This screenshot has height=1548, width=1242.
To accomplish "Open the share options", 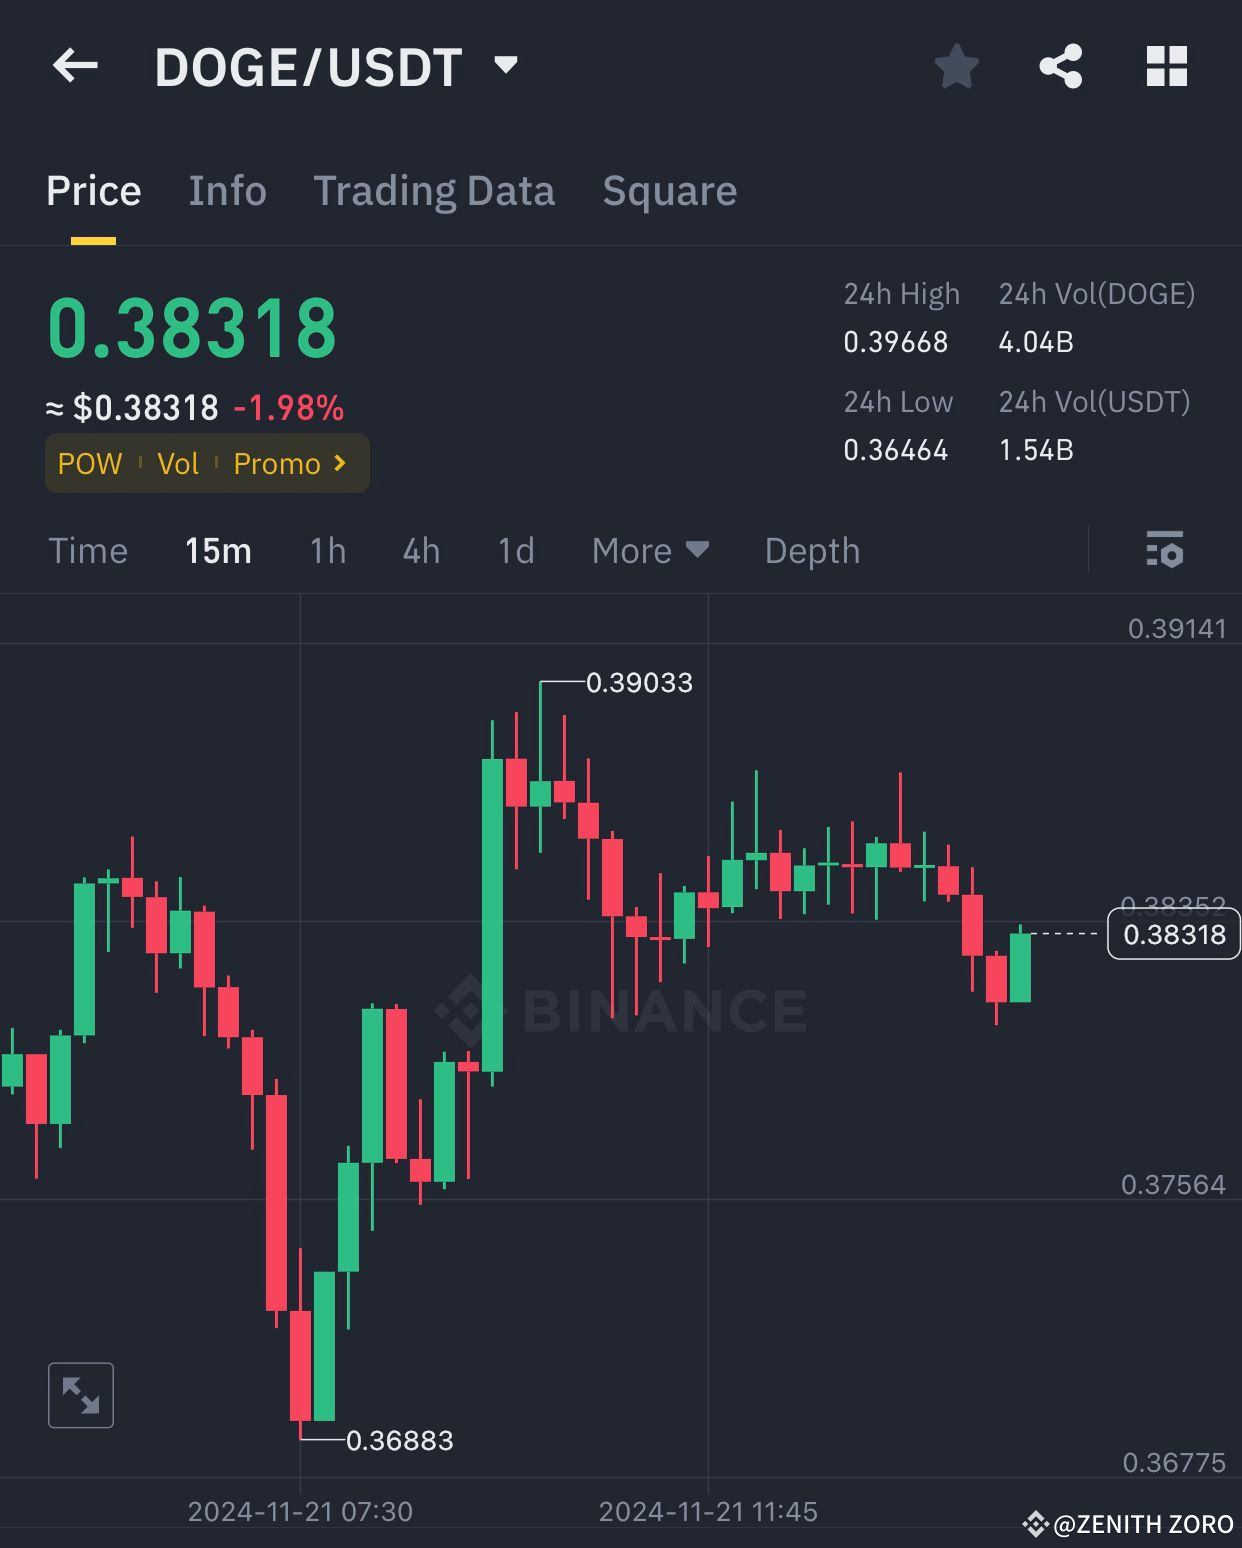I will click(x=1061, y=66).
